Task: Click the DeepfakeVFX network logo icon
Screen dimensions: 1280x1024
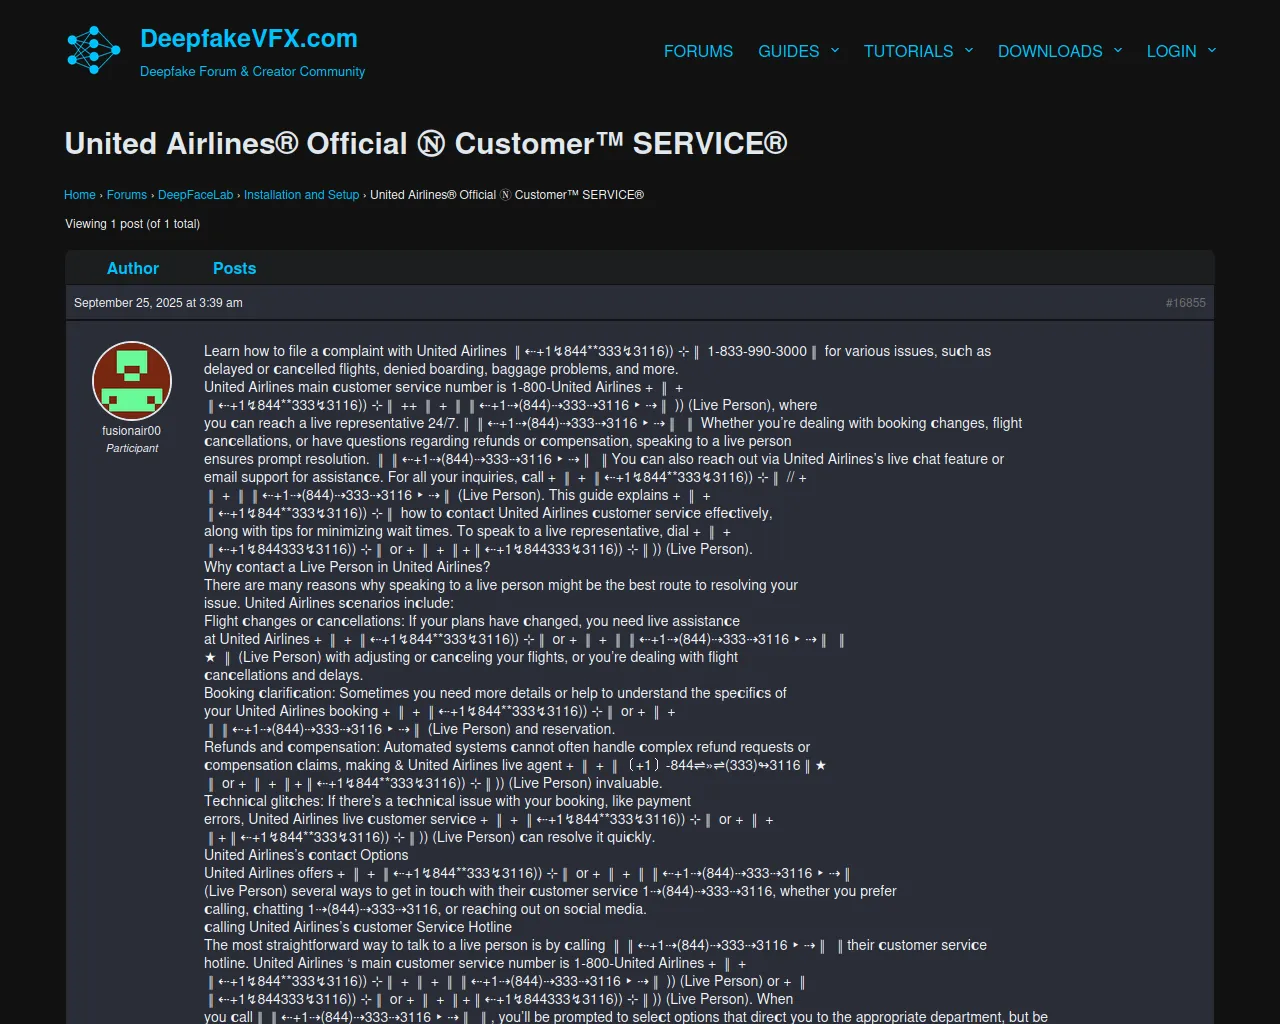Action: coord(93,50)
